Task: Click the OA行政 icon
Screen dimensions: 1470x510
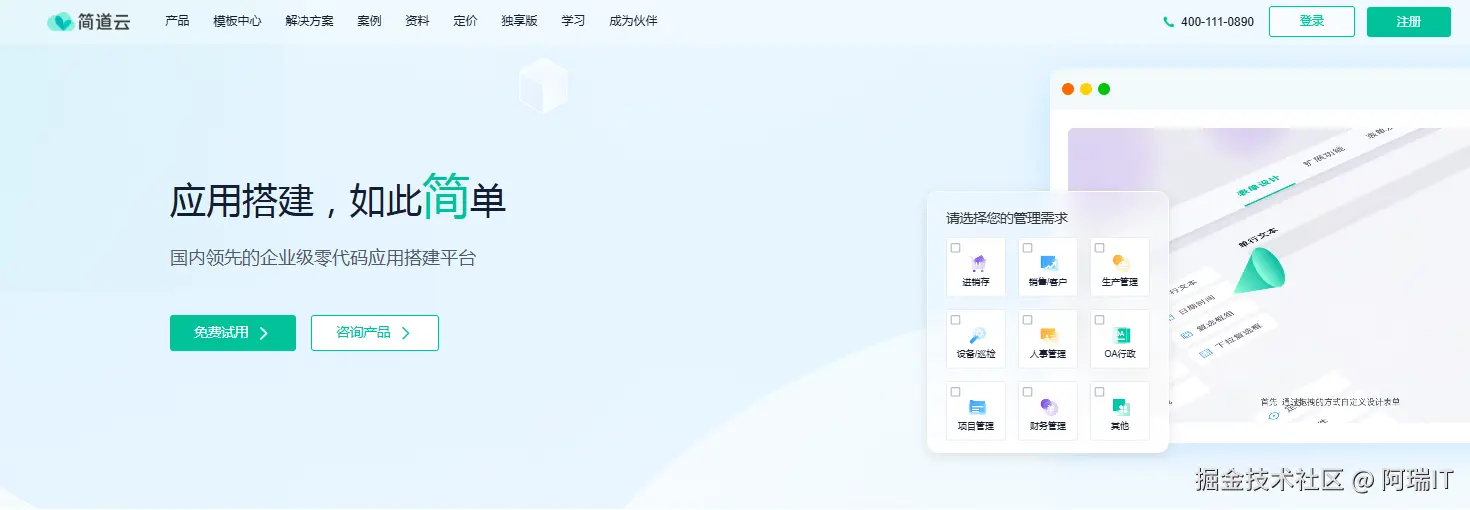Action: point(1121,335)
